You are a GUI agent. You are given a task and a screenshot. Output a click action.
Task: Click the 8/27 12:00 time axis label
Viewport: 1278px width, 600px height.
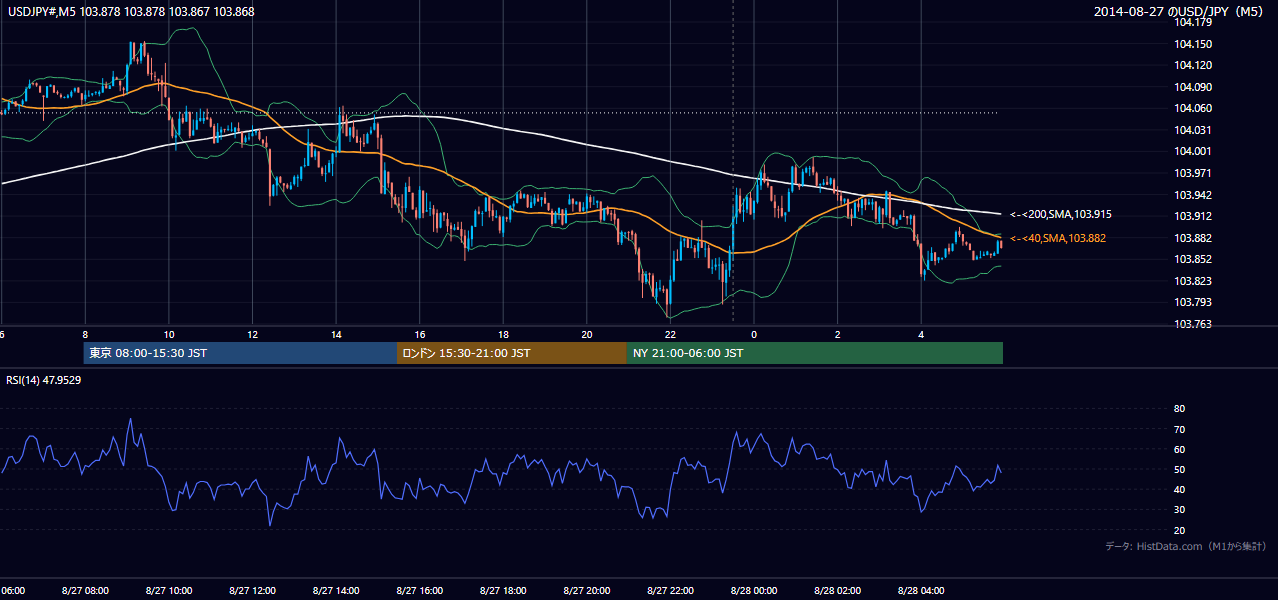tap(252, 591)
